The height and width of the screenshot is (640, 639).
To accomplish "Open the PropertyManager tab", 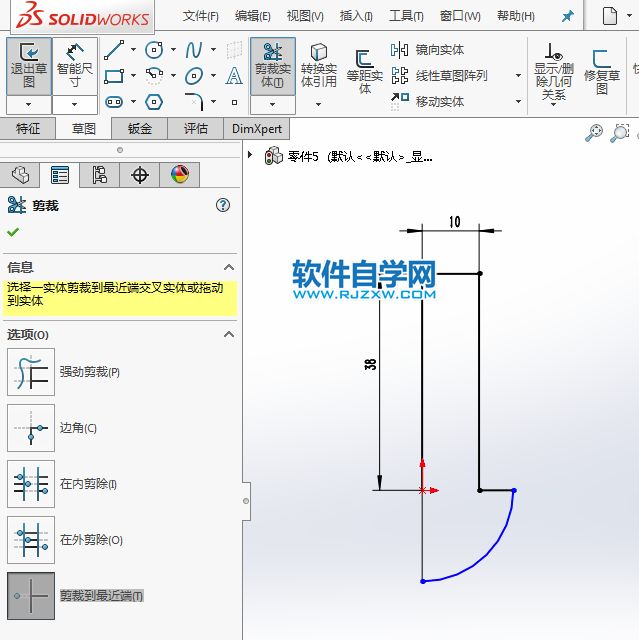I will click(x=60, y=175).
